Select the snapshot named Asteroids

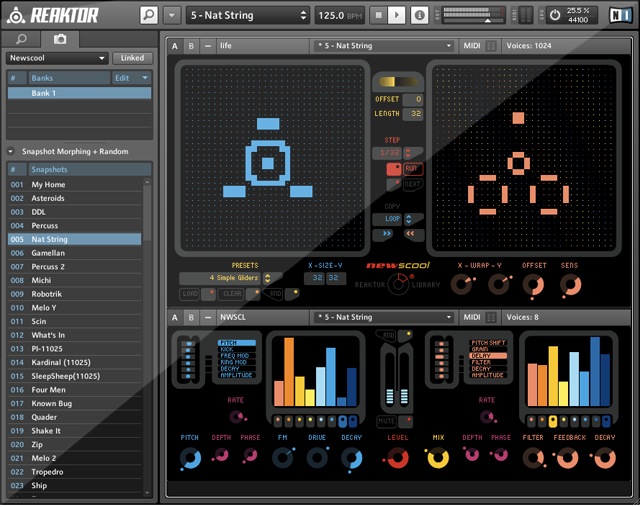[x=75, y=198]
